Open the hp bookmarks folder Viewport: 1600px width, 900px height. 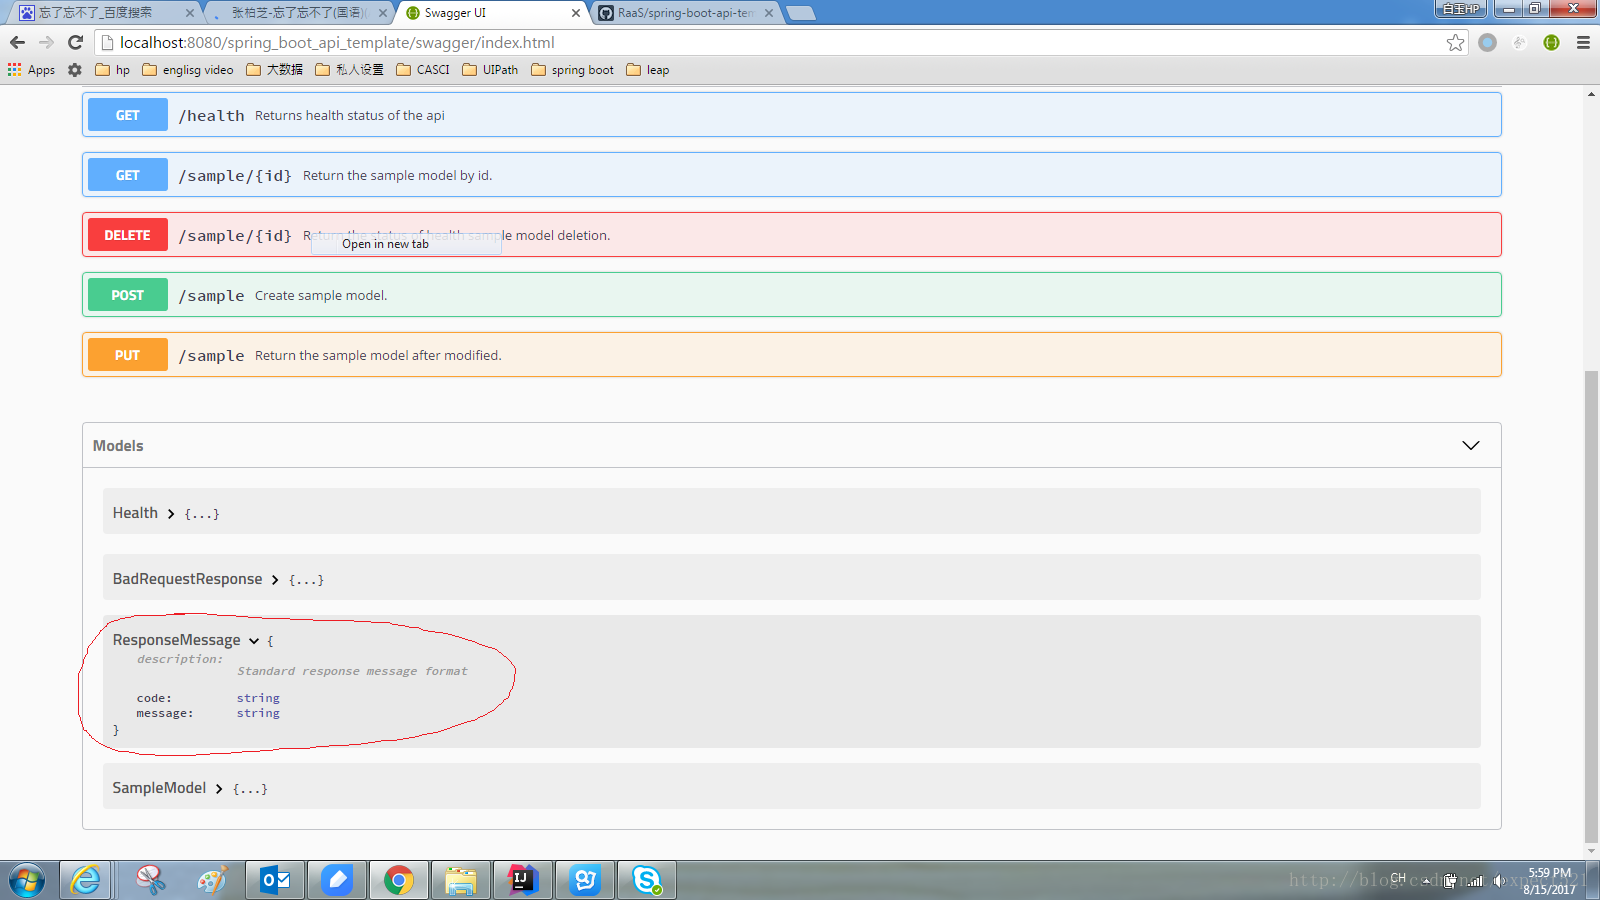click(x=112, y=69)
